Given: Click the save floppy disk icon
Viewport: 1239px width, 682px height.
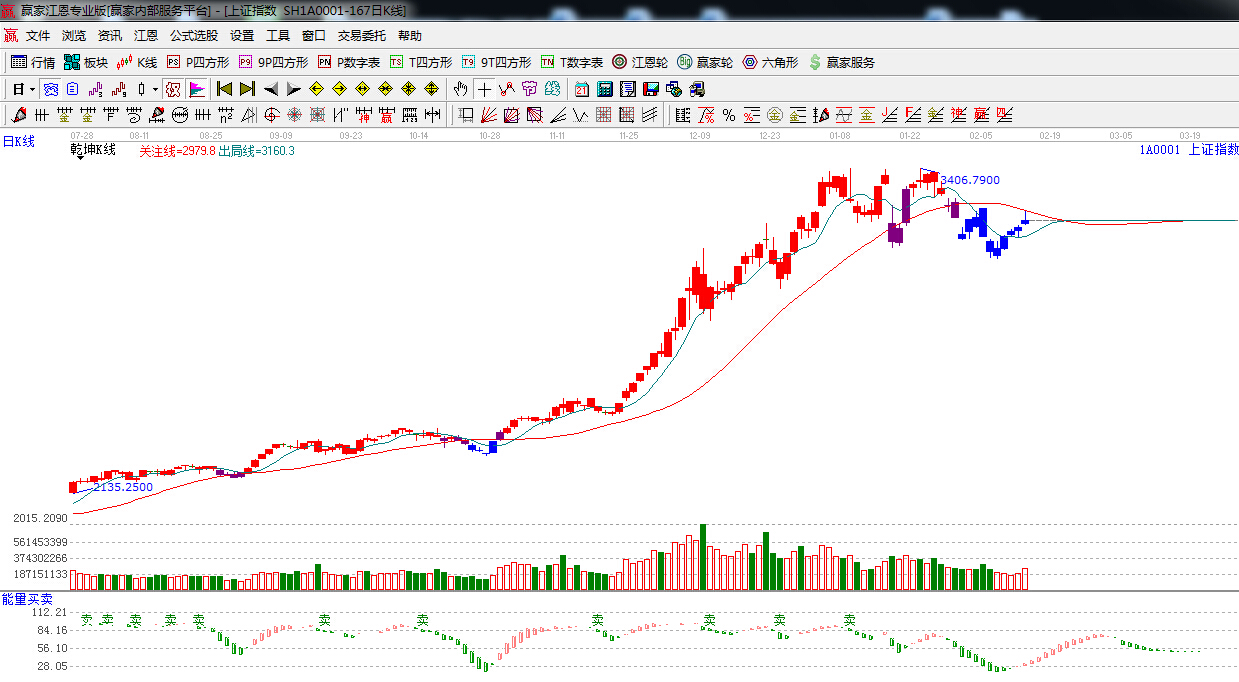Looking at the screenshot, I should [x=651, y=89].
